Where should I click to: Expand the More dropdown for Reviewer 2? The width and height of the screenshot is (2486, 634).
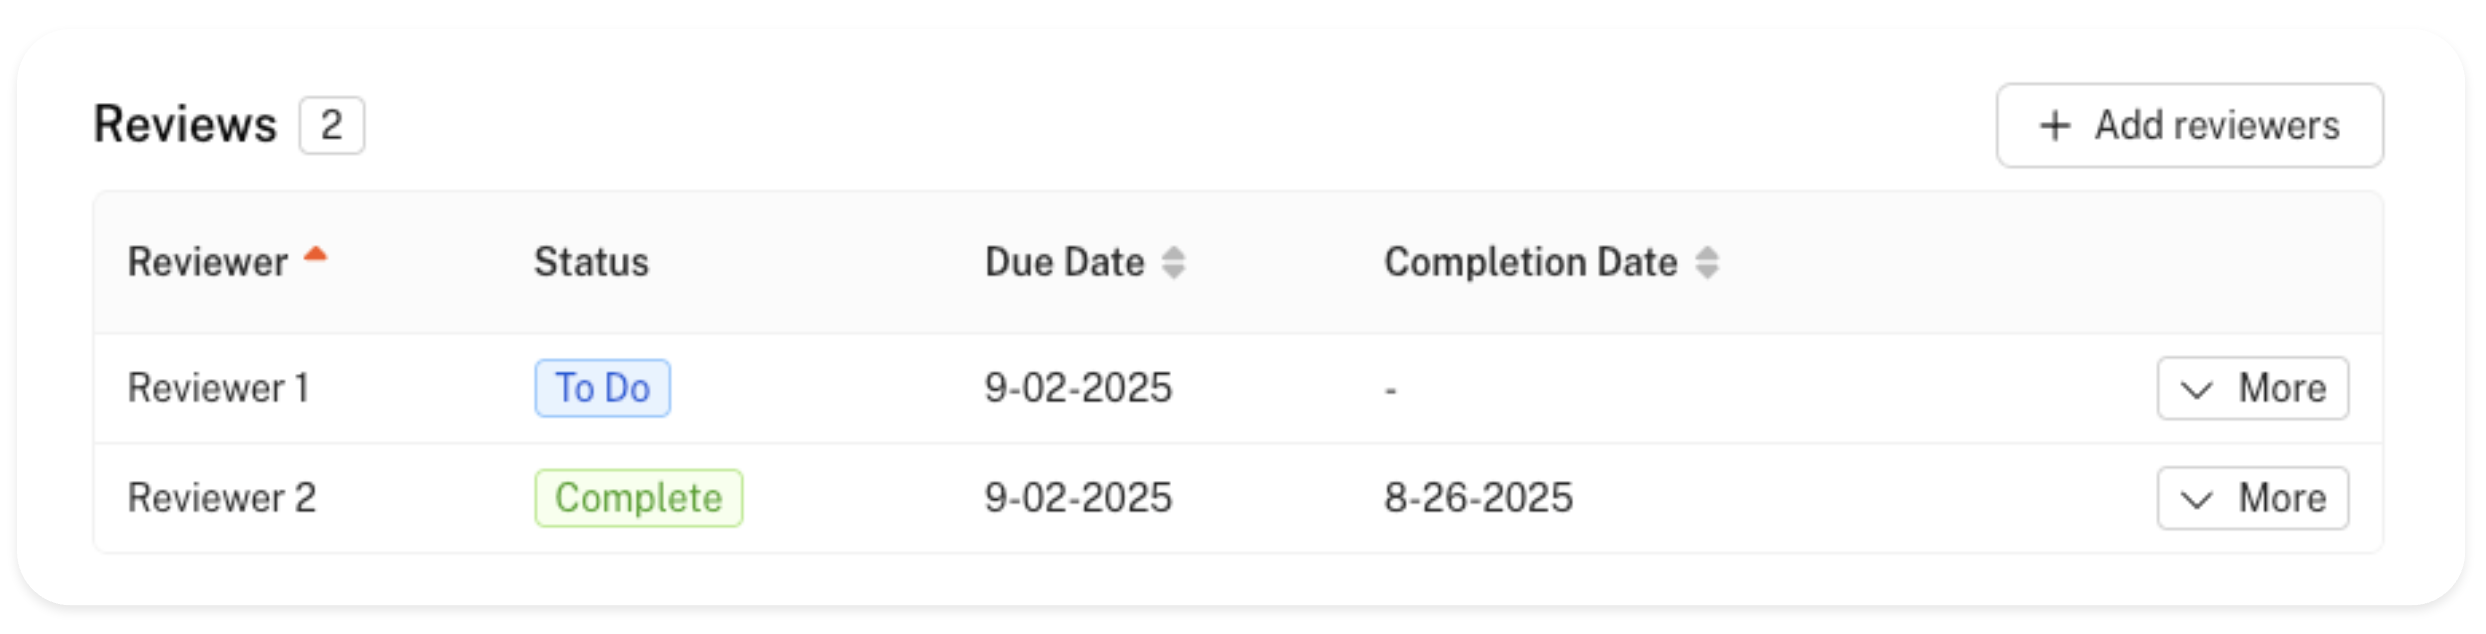(2252, 498)
